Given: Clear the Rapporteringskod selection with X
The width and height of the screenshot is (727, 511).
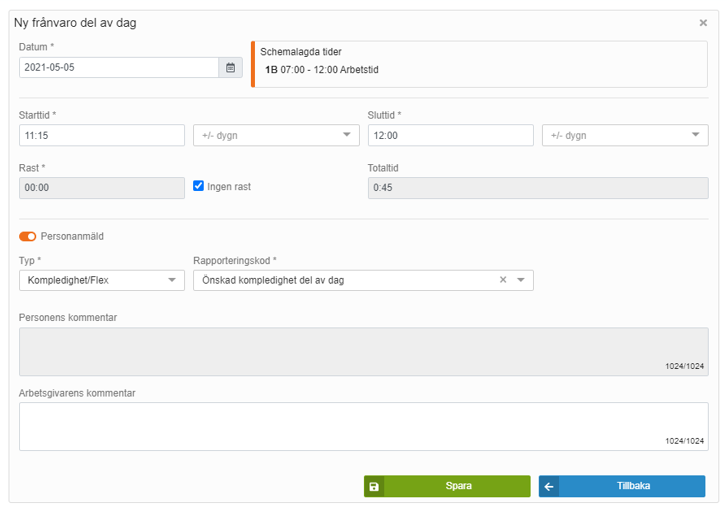Looking at the screenshot, I should (x=503, y=280).
